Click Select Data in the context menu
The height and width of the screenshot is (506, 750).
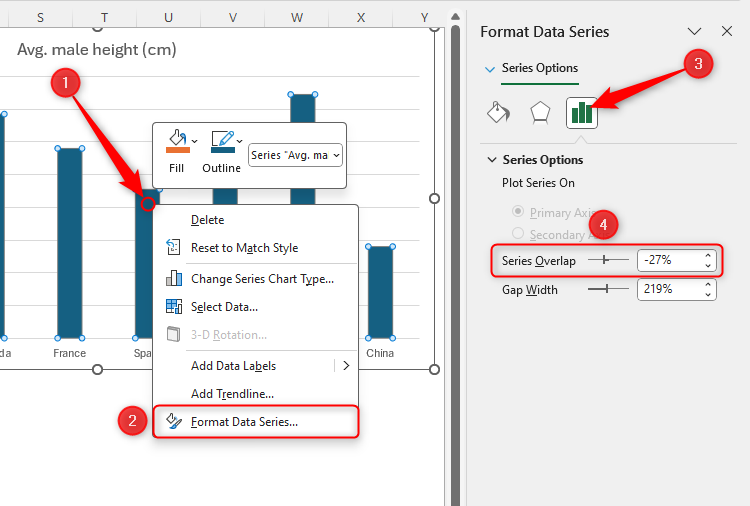pyautogui.click(x=224, y=307)
